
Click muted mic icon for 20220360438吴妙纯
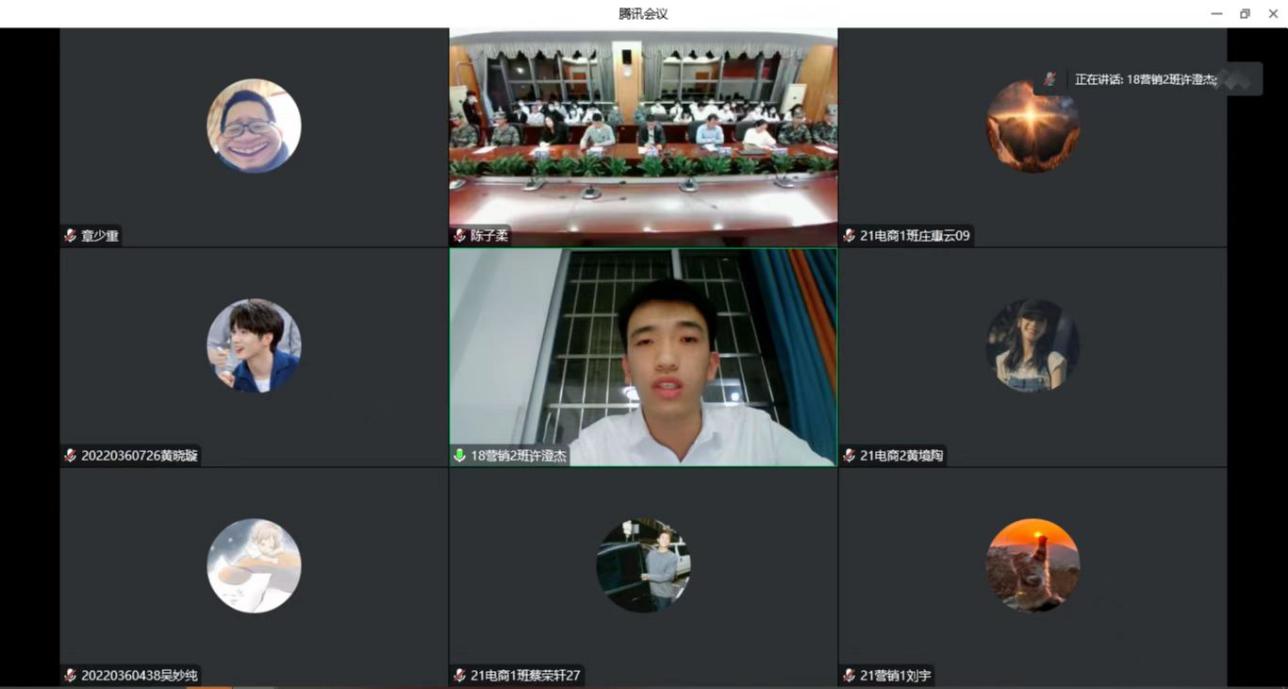coord(70,676)
